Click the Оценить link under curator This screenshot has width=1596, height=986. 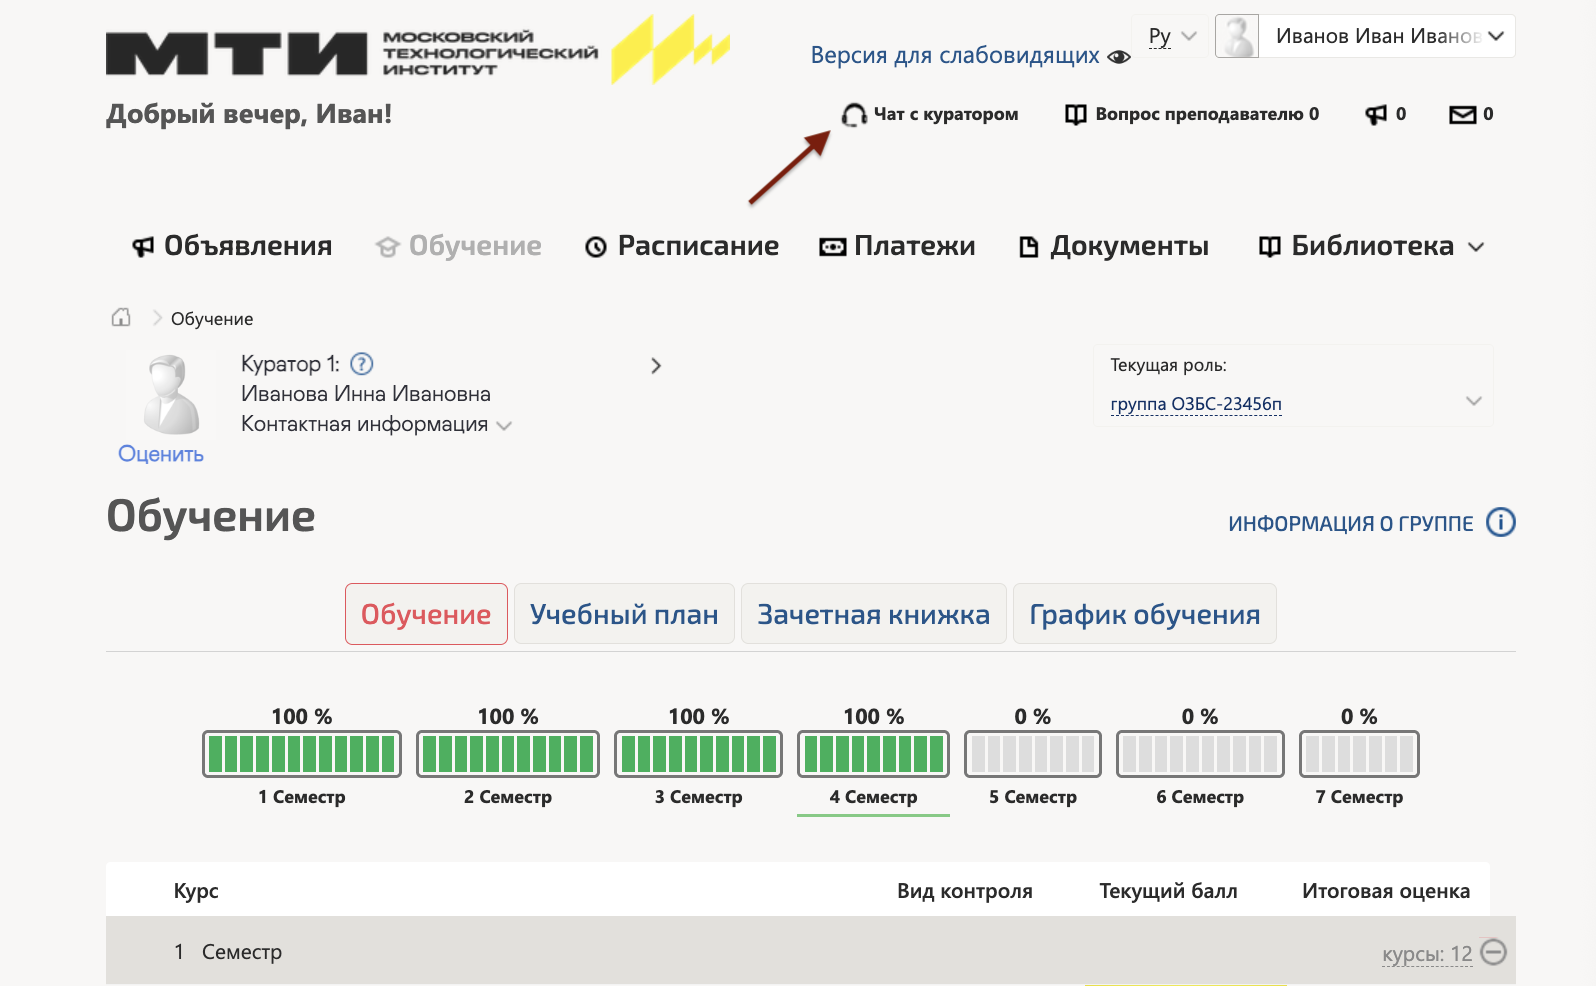[160, 454]
